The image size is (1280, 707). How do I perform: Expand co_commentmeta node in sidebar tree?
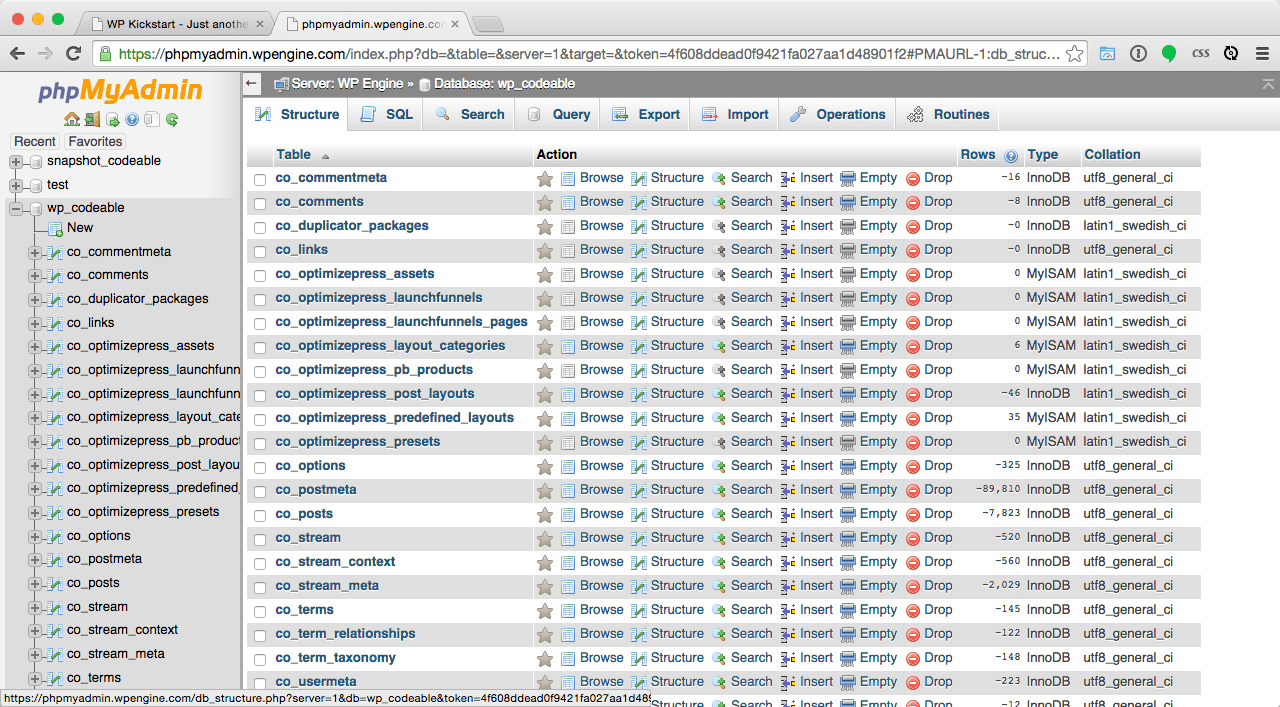(35, 252)
